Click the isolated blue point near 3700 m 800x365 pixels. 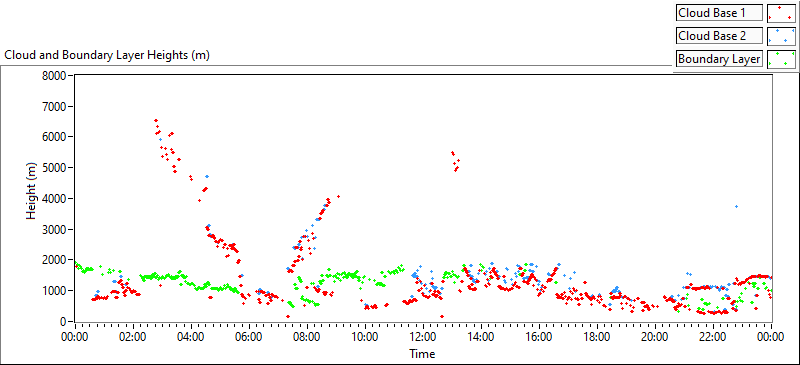736,206
